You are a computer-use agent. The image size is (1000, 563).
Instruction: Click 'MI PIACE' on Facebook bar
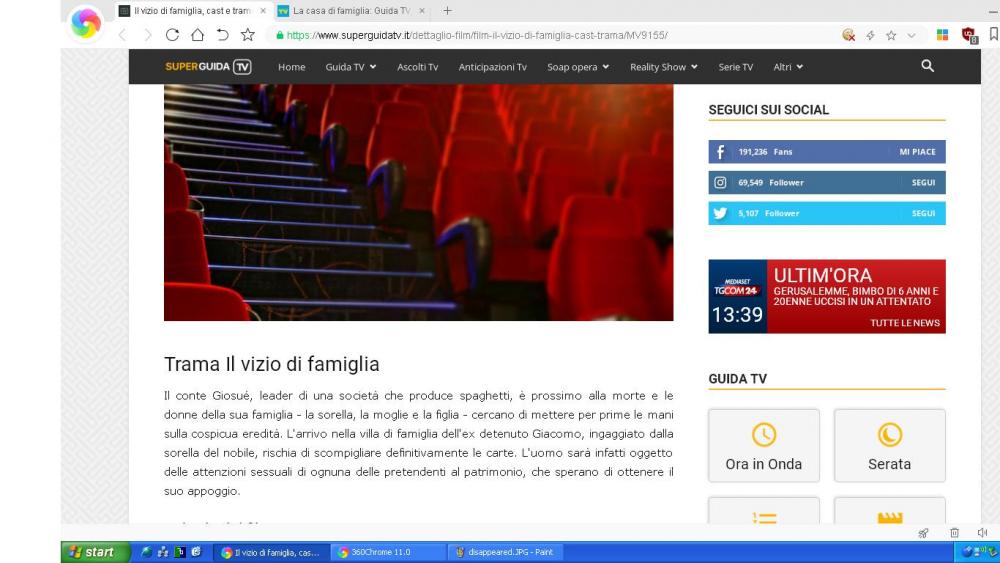(x=917, y=152)
